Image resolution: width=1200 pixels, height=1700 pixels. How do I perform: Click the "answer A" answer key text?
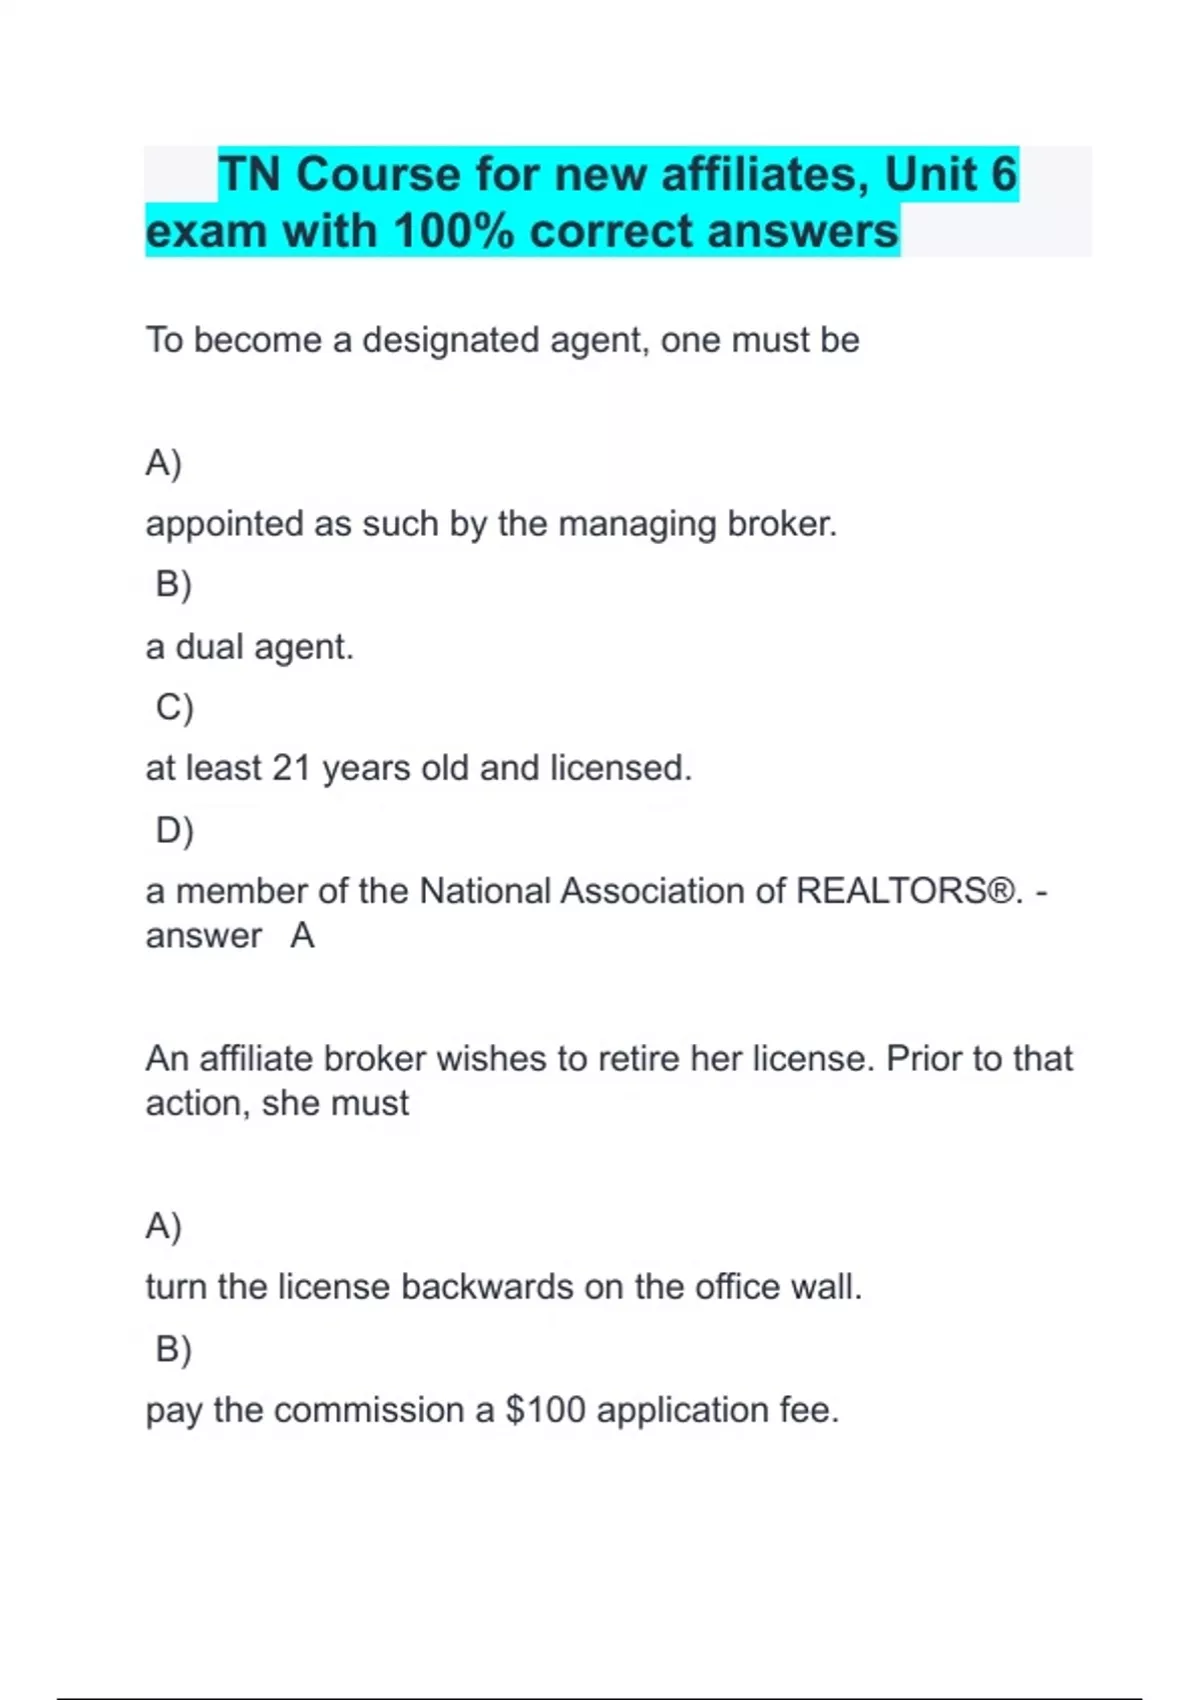(x=230, y=936)
